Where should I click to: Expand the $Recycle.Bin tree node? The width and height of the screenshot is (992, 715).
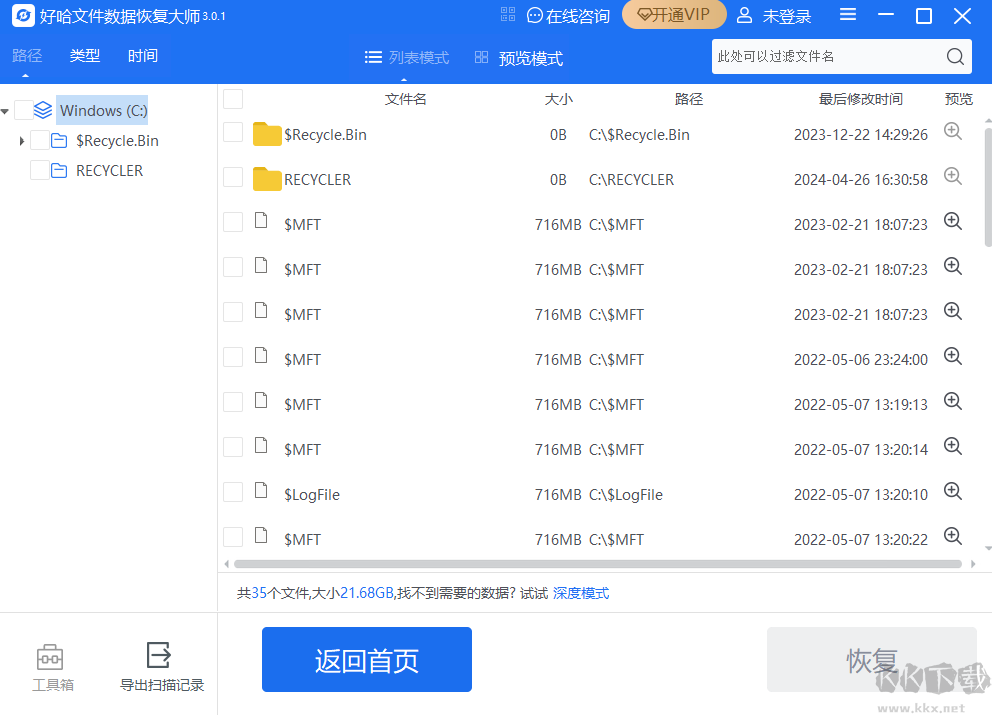(x=20, y=140)
